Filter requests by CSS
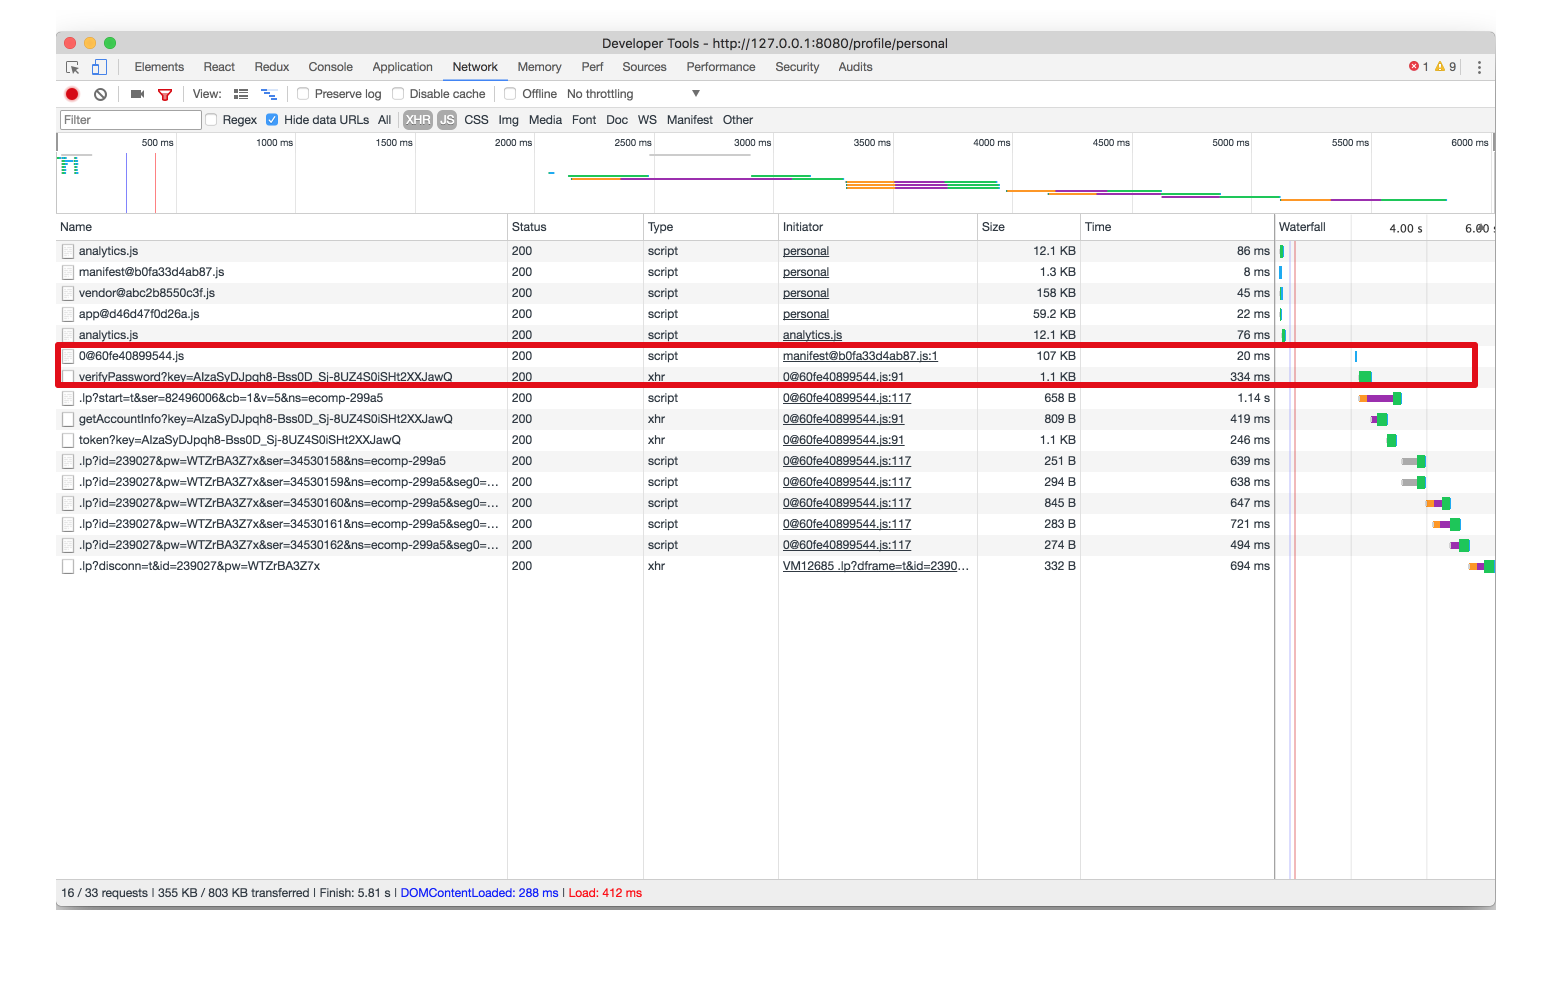 tap(476, 120)
